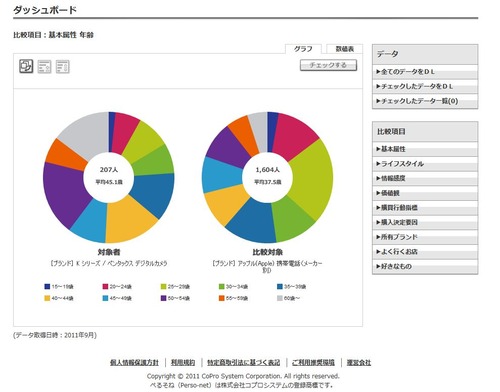Open チェックしたデータをDL entry
Image resolution: width=500 pixels, height=392 pixels.
[x=425, y=86]
